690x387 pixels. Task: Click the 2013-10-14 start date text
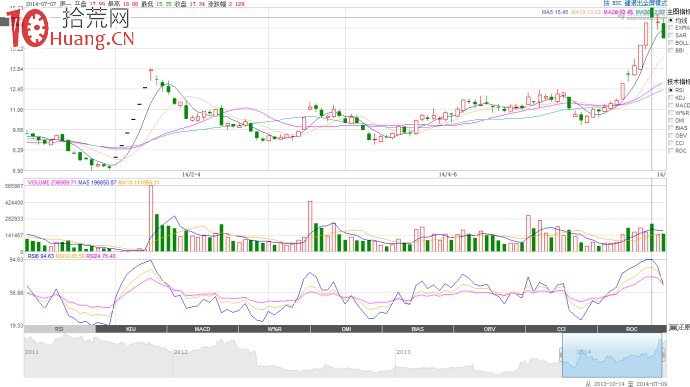(609, 384)
